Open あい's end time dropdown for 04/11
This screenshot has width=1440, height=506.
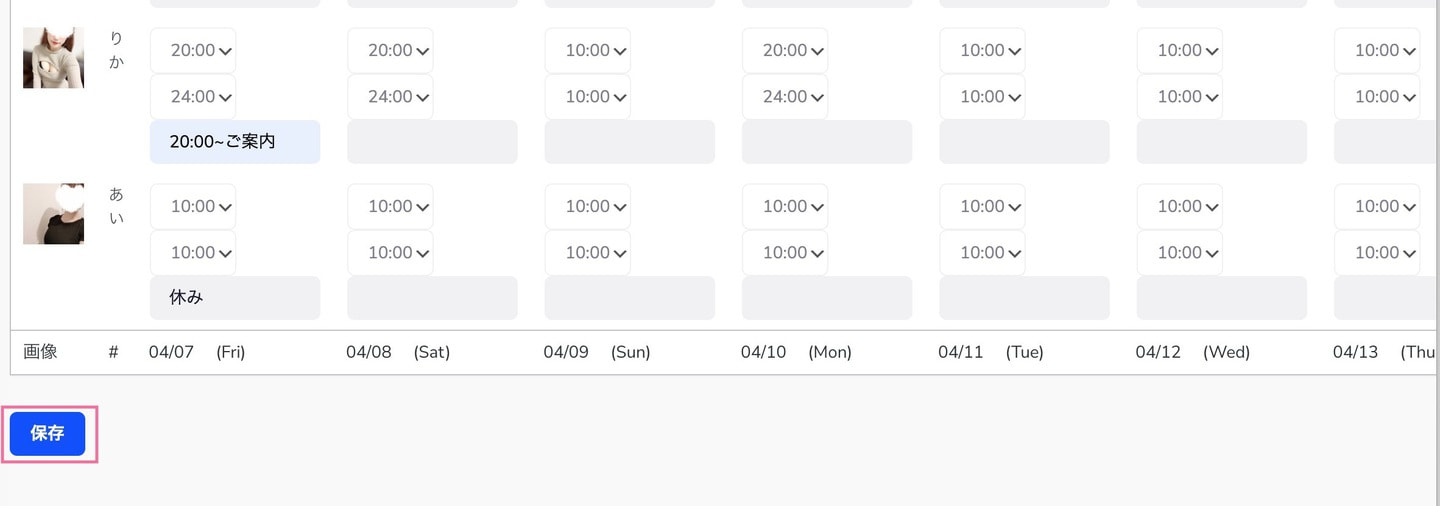[982, 253]
